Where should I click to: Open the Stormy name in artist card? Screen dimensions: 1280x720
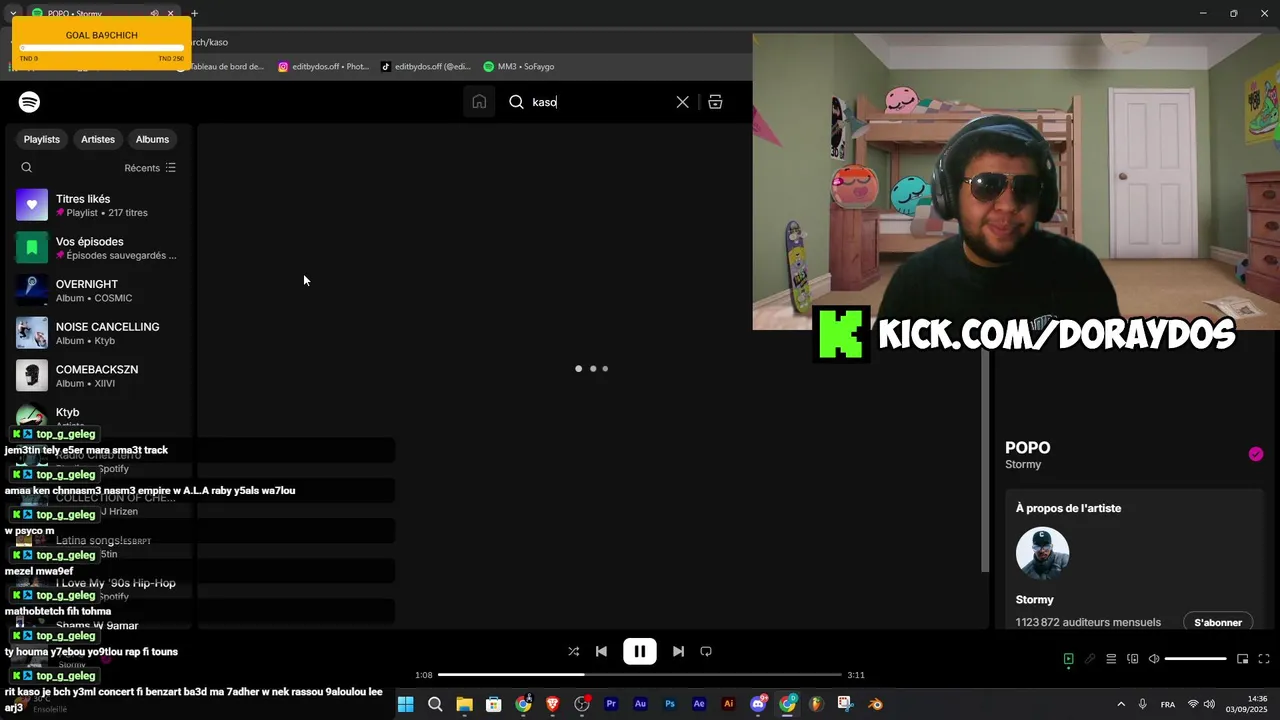pos(1035,600)
